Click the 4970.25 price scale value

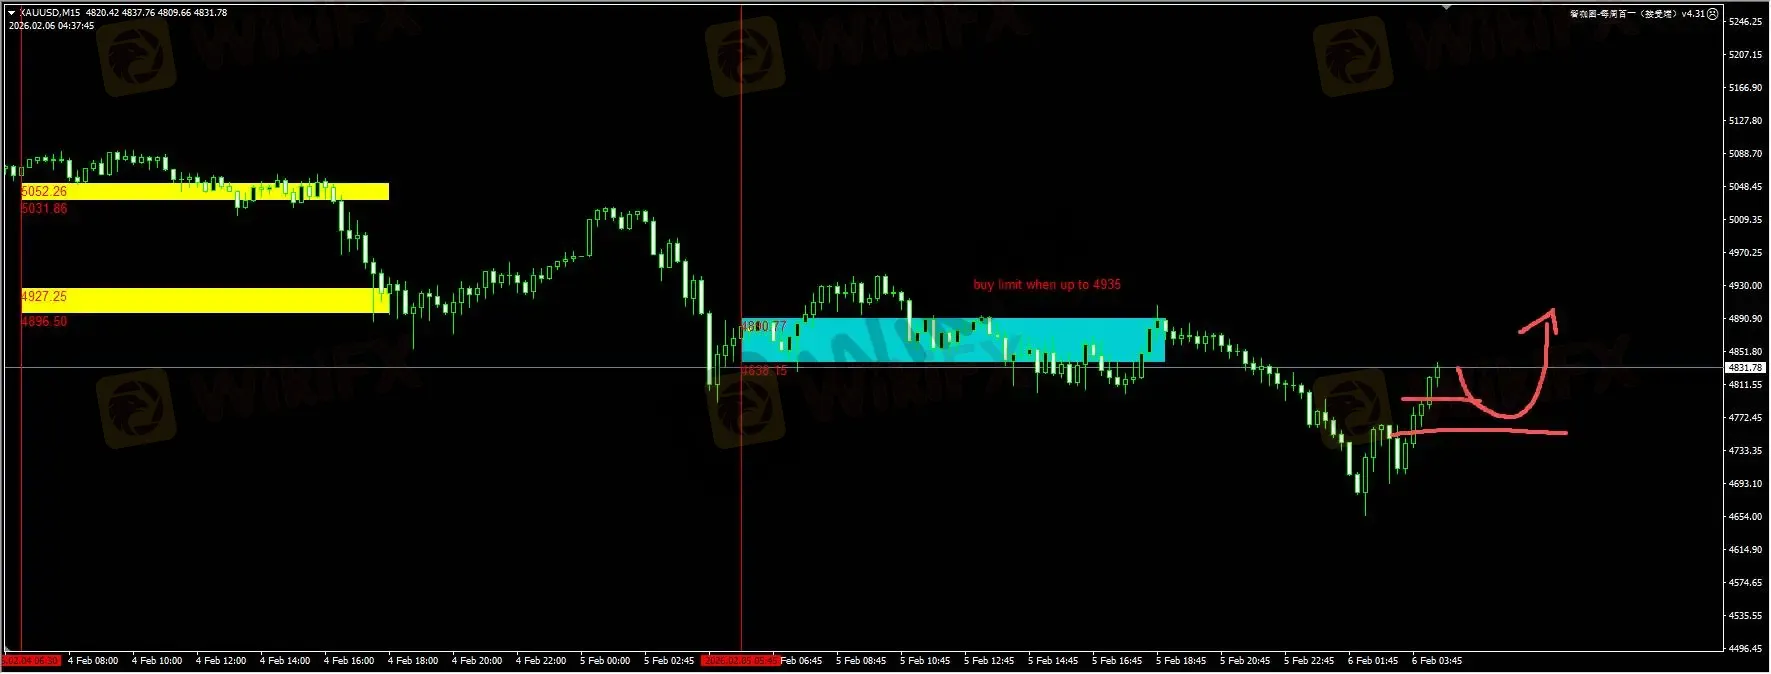[x=1745, y=253]
